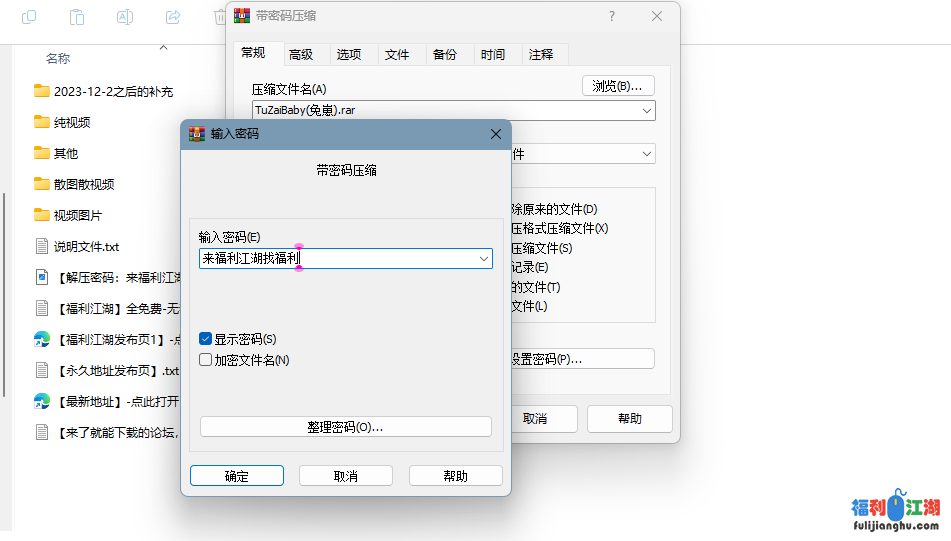Uncheck the 显示密码 checkbox
The image size is (951, 541).
(x=206, y=339)
